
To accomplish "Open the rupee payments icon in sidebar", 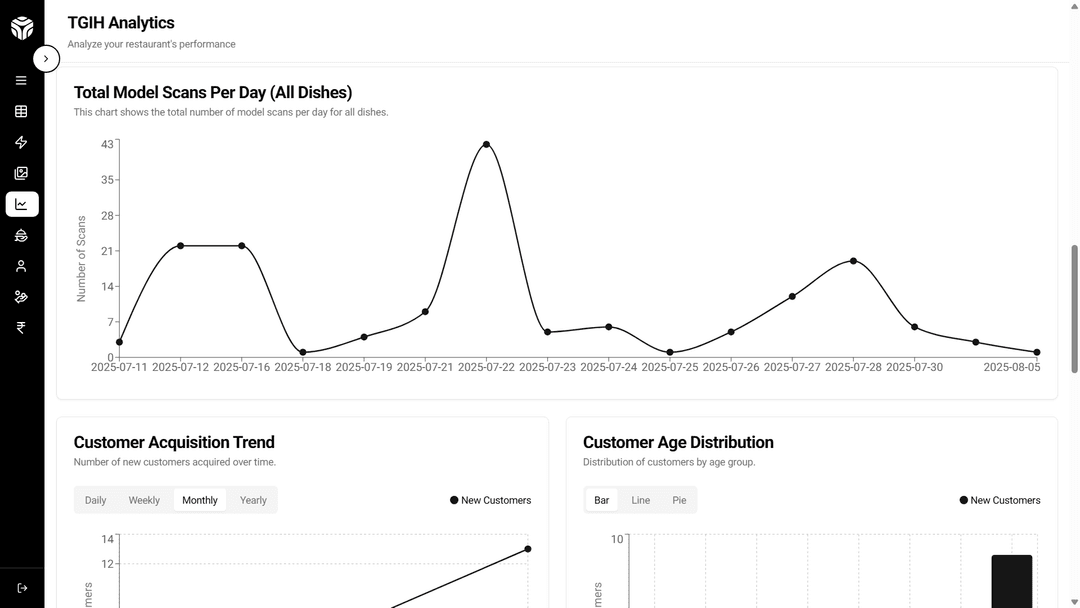I will pyautogui.click(x=21, y=328).
